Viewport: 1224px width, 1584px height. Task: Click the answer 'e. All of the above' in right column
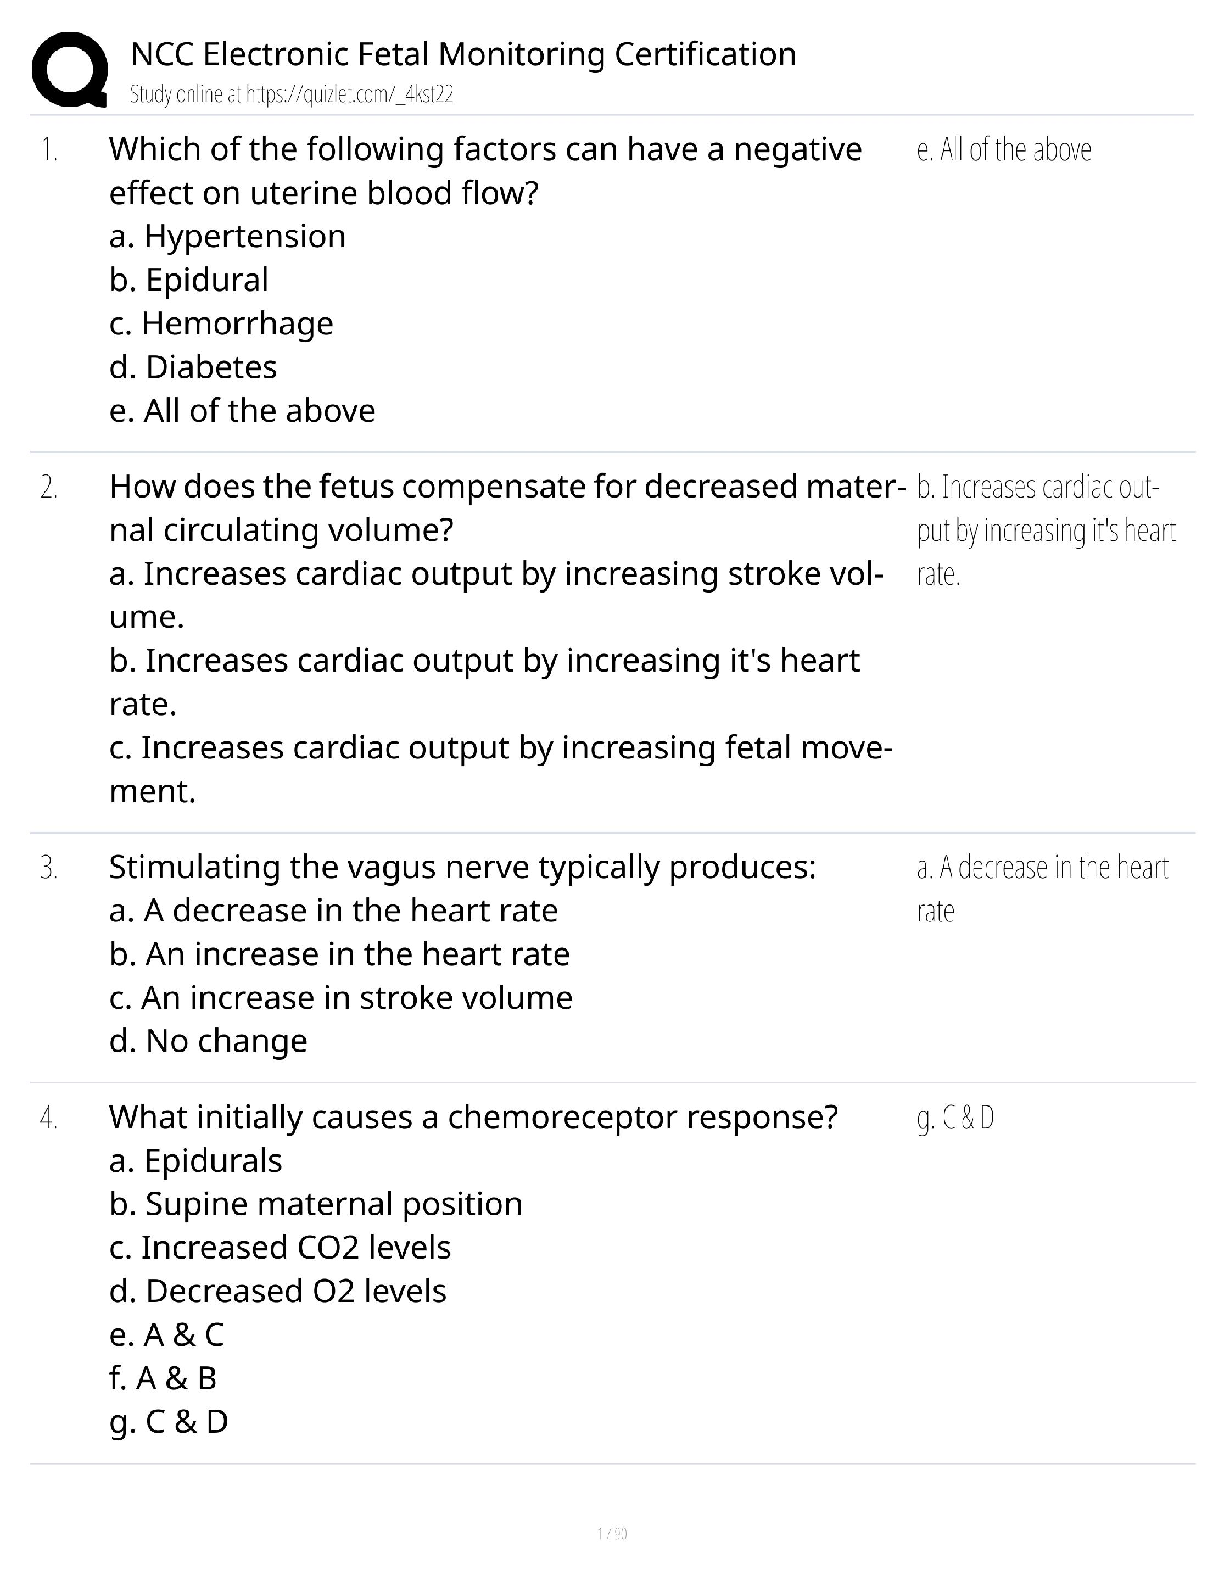click(1004, 150)
